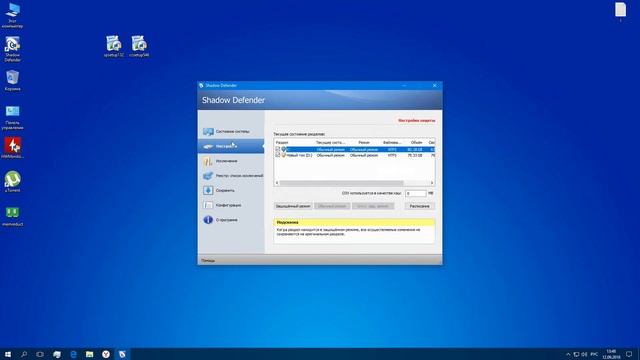Open taskbar search magnifier

coord(24,354)
